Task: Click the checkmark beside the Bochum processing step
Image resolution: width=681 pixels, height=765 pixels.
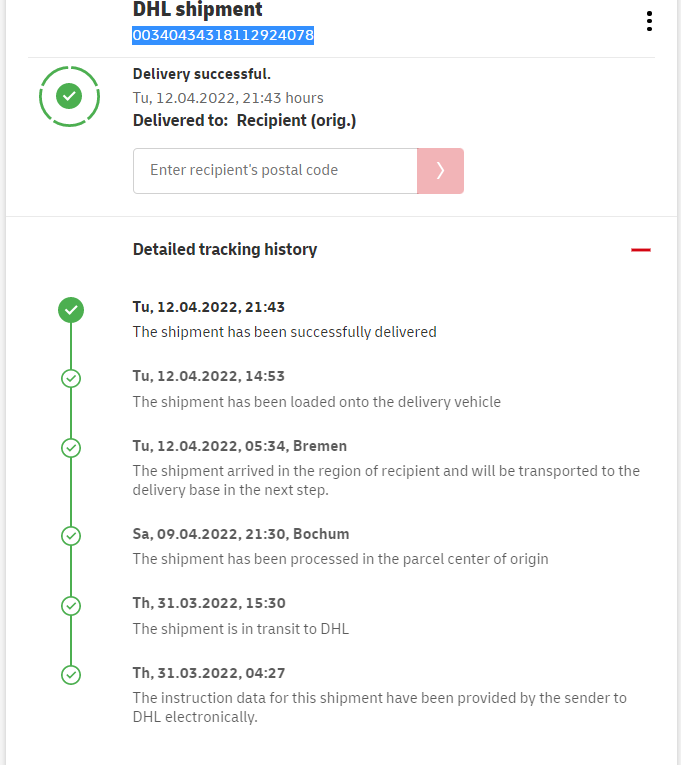Action: coord(71,536)
